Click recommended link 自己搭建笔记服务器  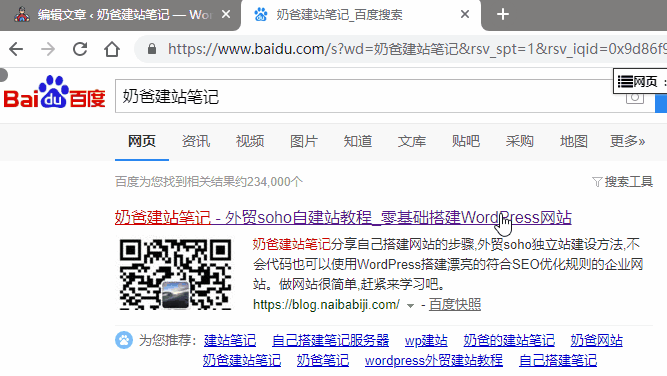point(331,341)
